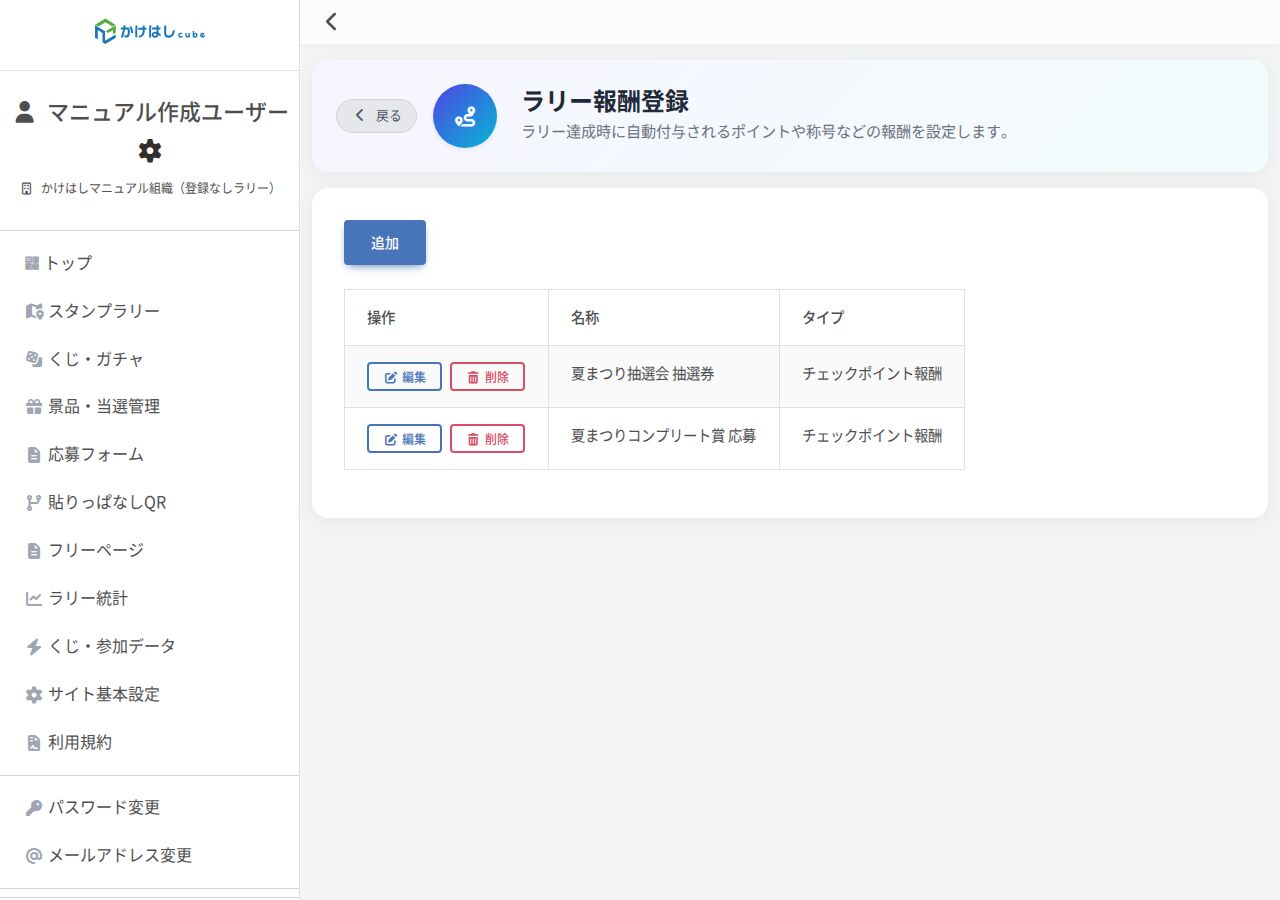This screenshot has width=1280, height=900.
Task: Click the ラリー統計 chart icon
Action: tap(34, 599)
